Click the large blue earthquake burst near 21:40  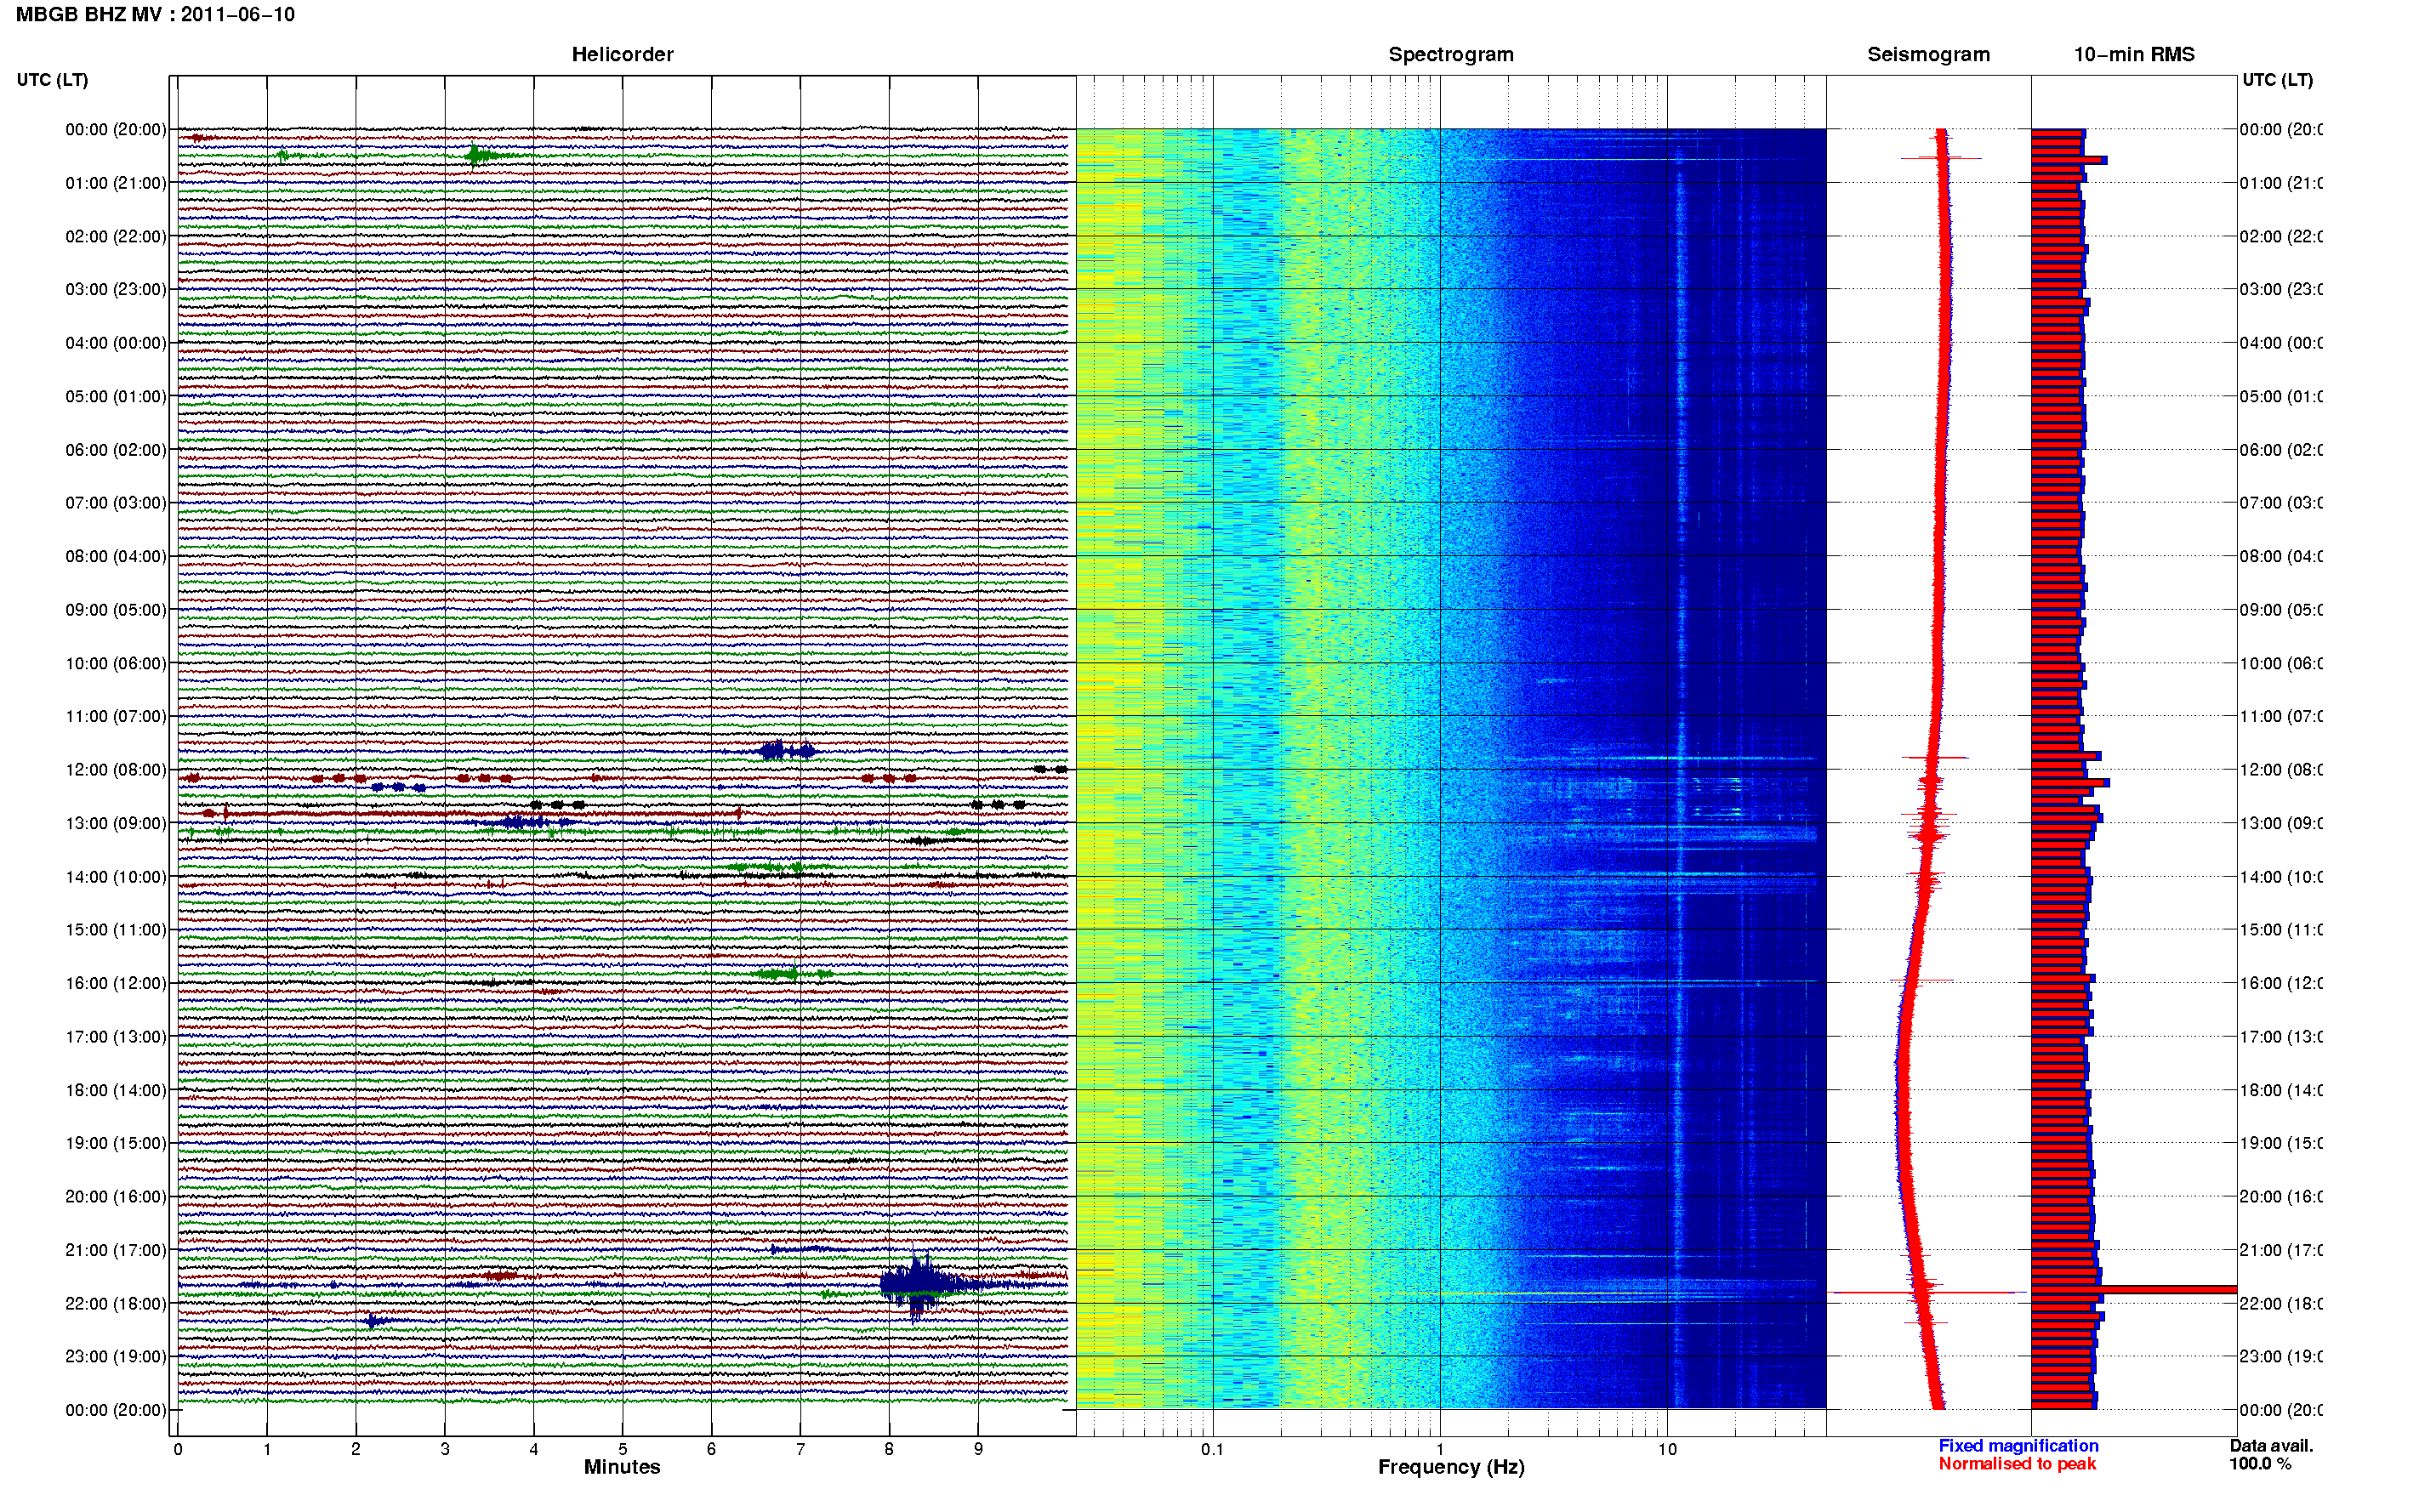(920, 1284)
